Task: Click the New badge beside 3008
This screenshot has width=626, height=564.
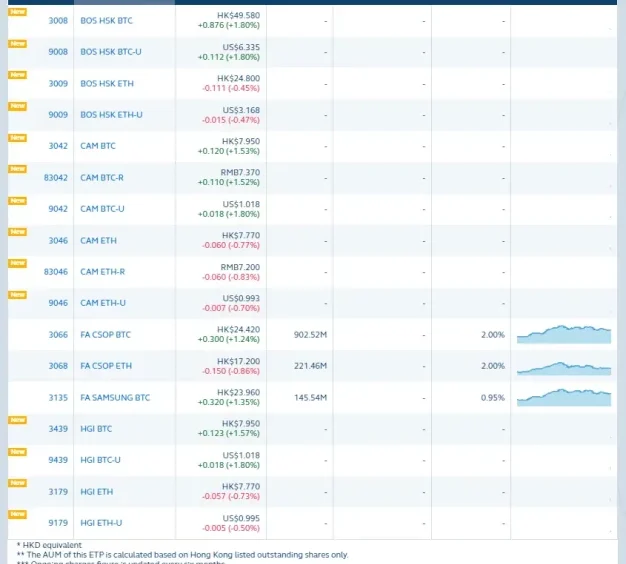Action: pos(18,12)
